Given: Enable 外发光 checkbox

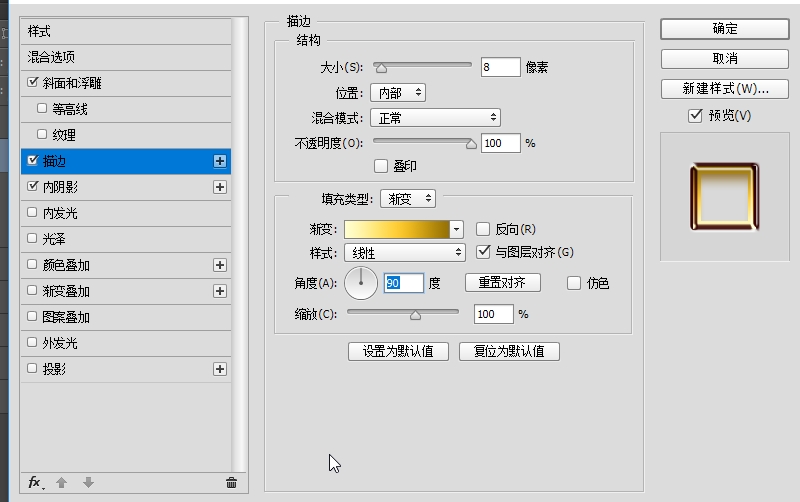Looking at the screenshot, I should [32, 342].
